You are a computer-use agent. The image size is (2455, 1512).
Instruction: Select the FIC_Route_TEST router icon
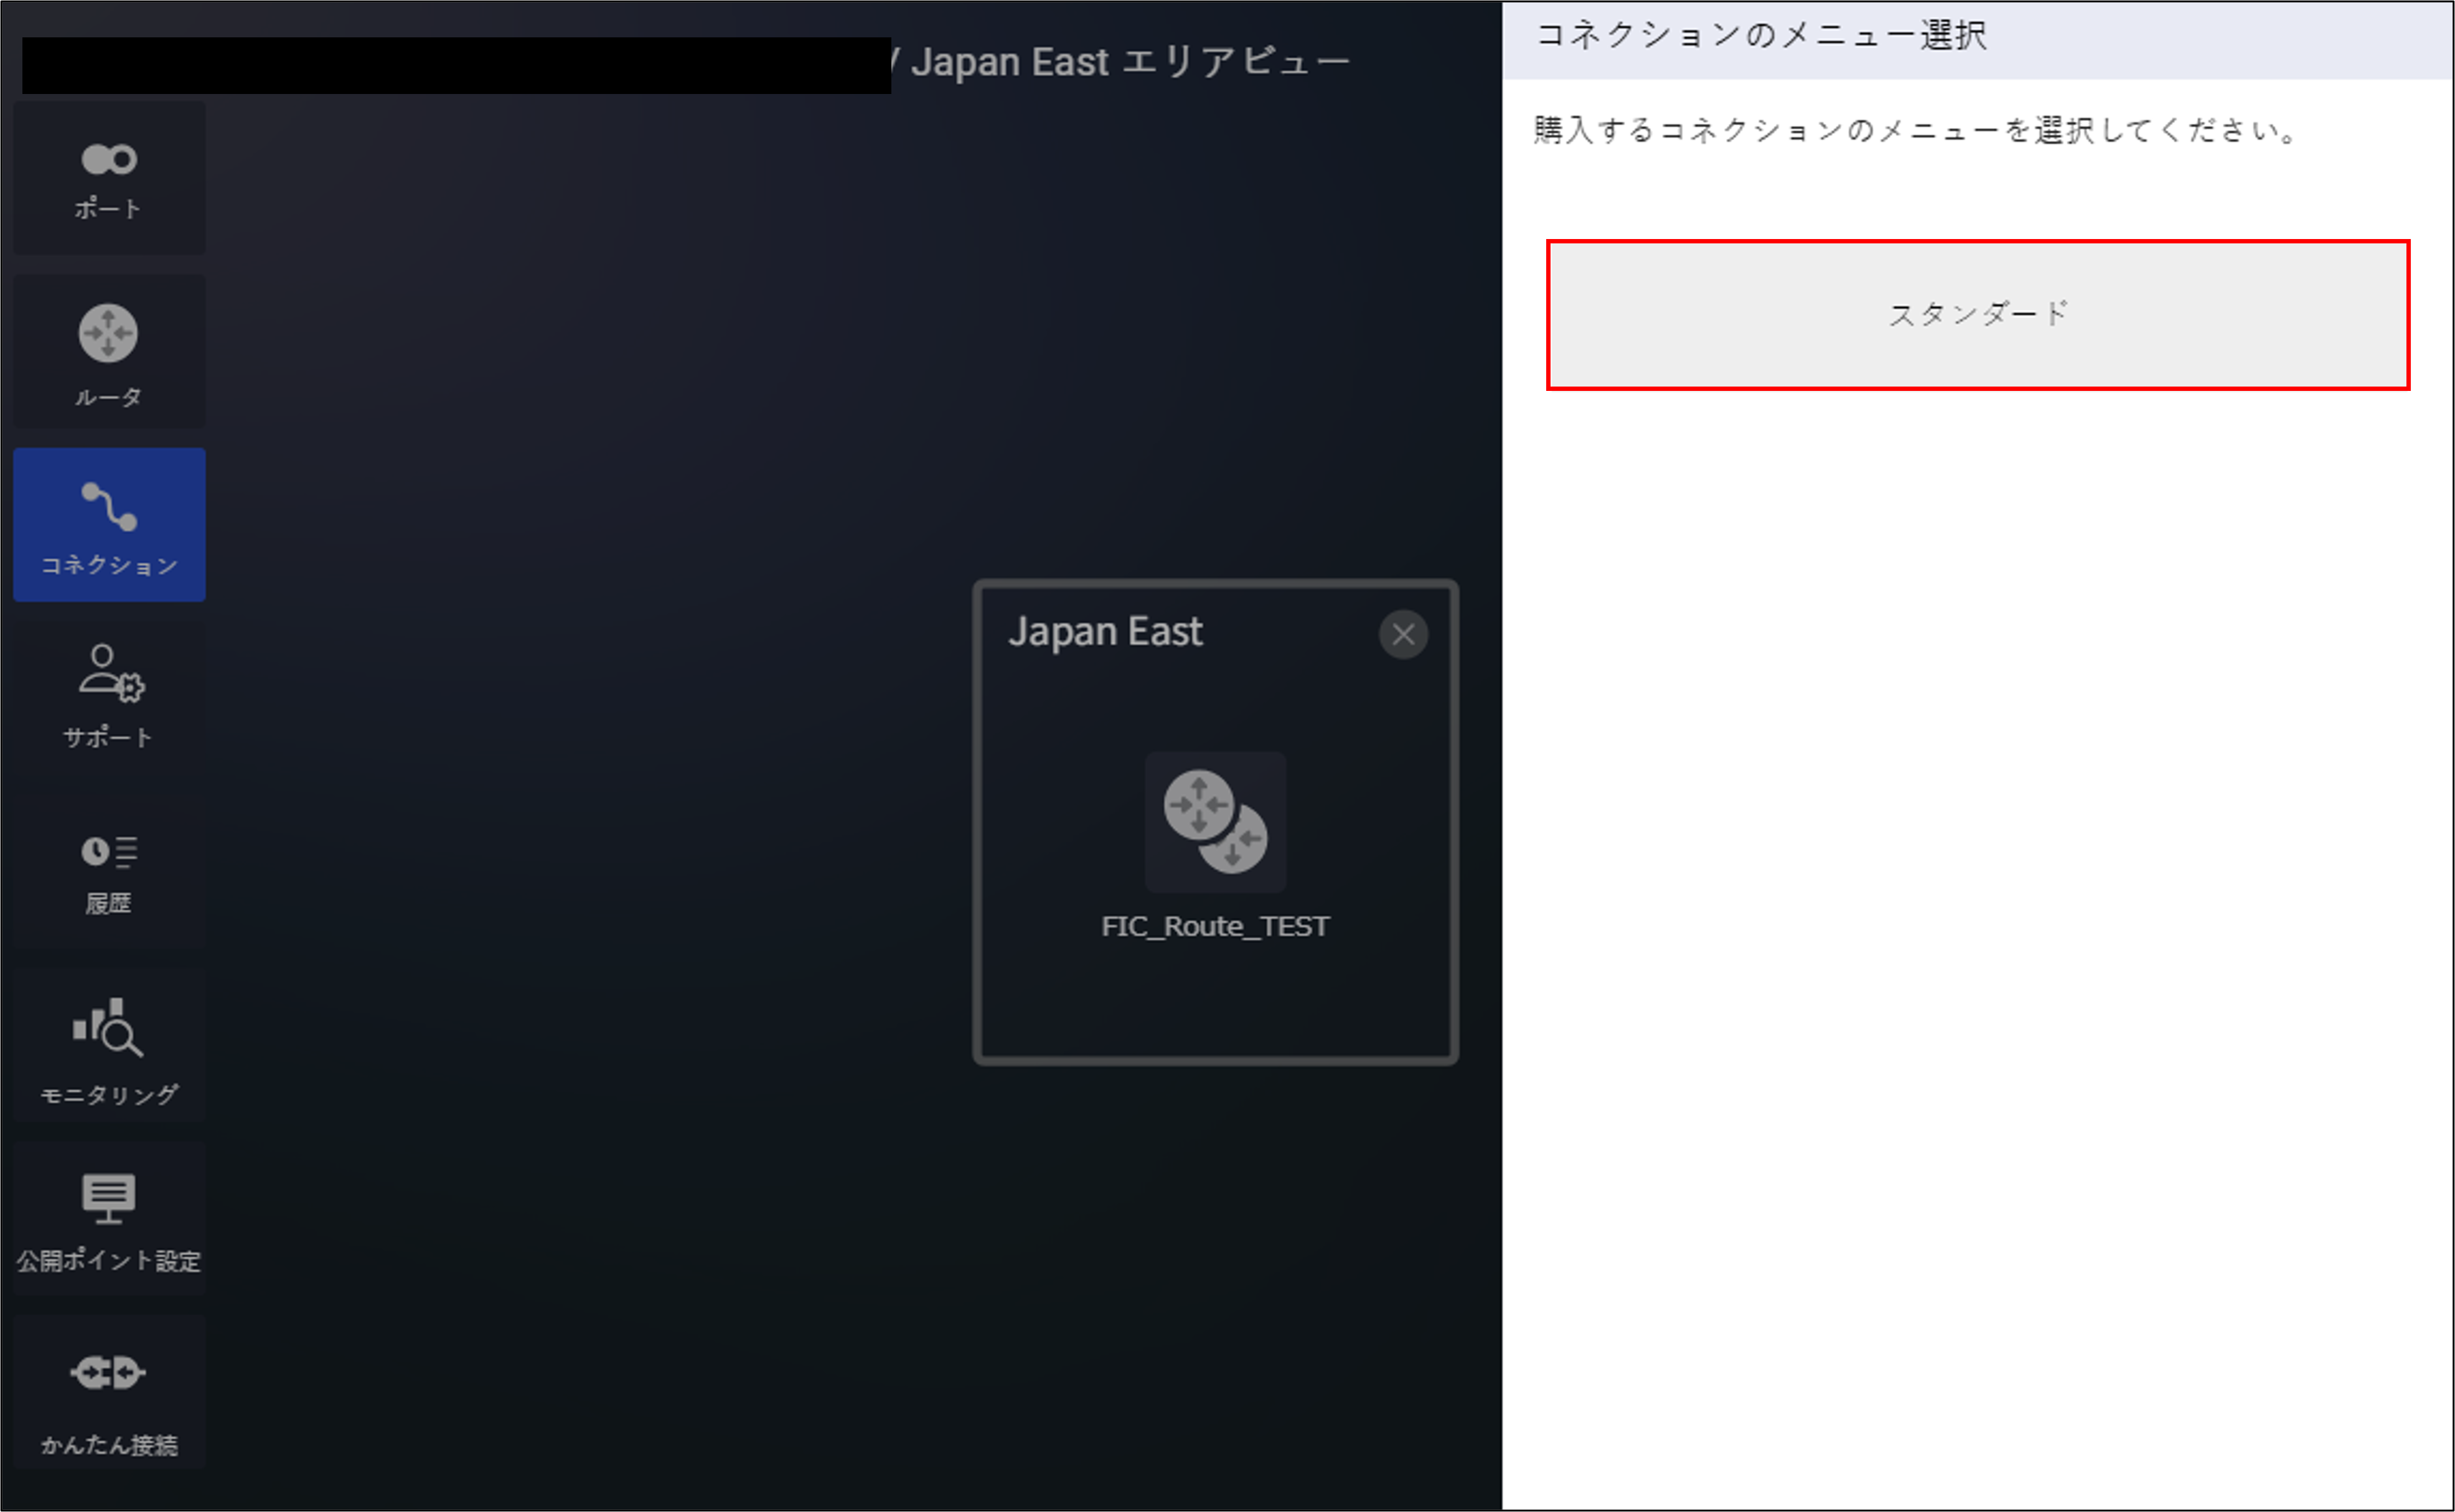(1215, 822)
